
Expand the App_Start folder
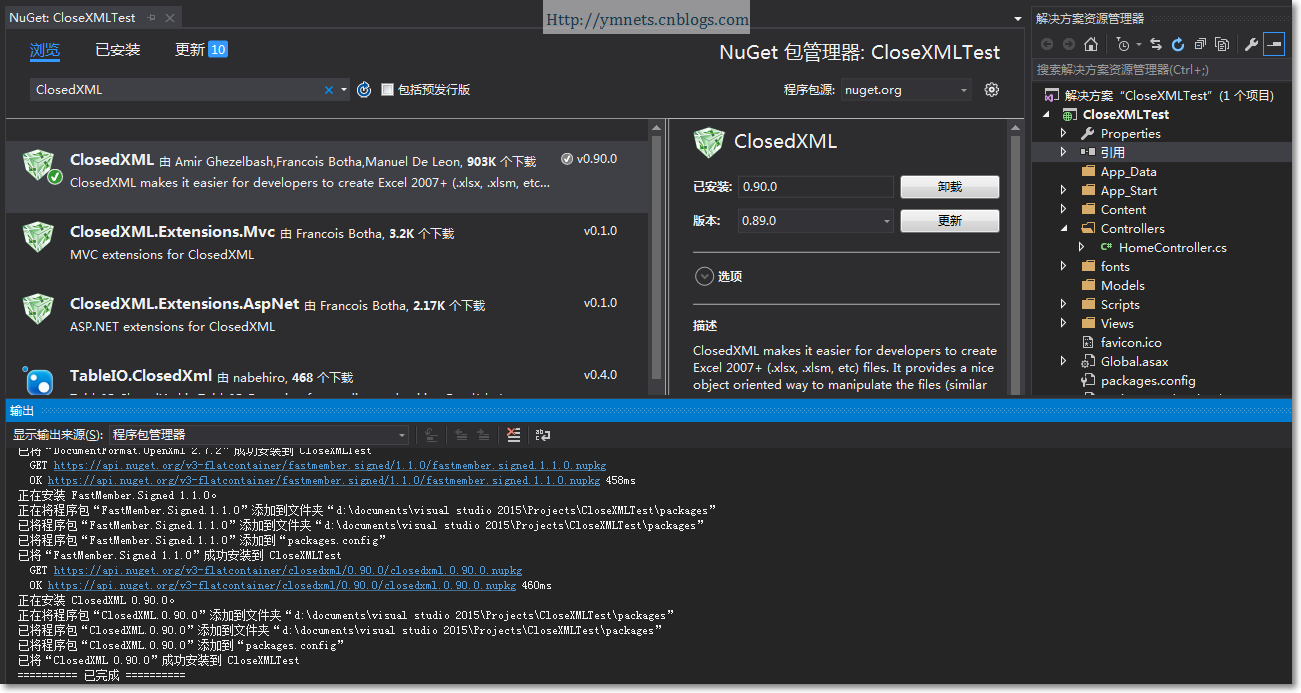tap(1063, 190)
